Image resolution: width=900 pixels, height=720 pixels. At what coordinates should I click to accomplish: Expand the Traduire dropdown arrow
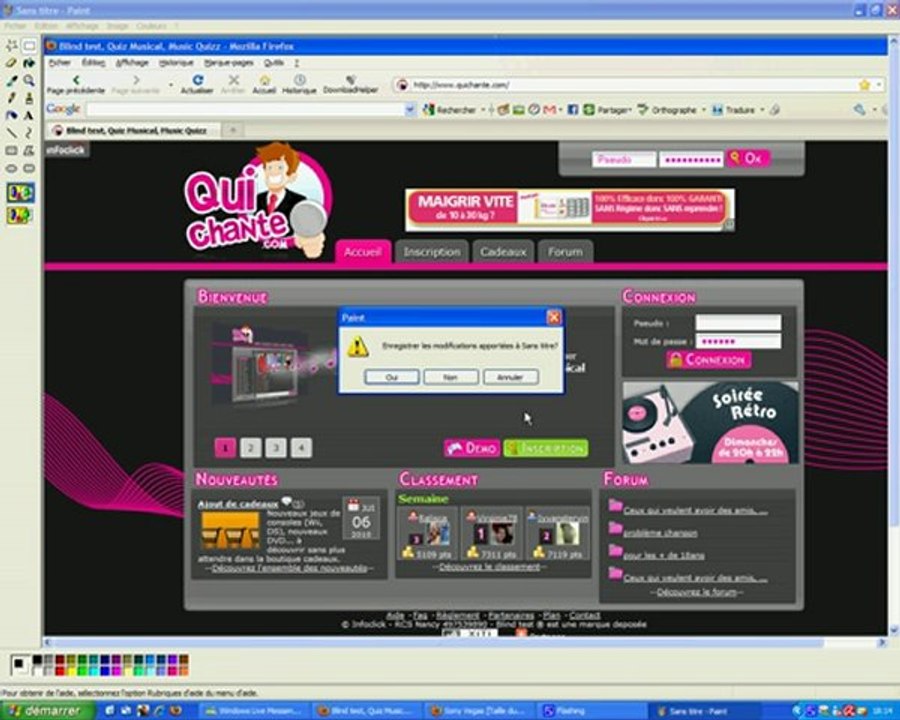[x=762, y=110]
